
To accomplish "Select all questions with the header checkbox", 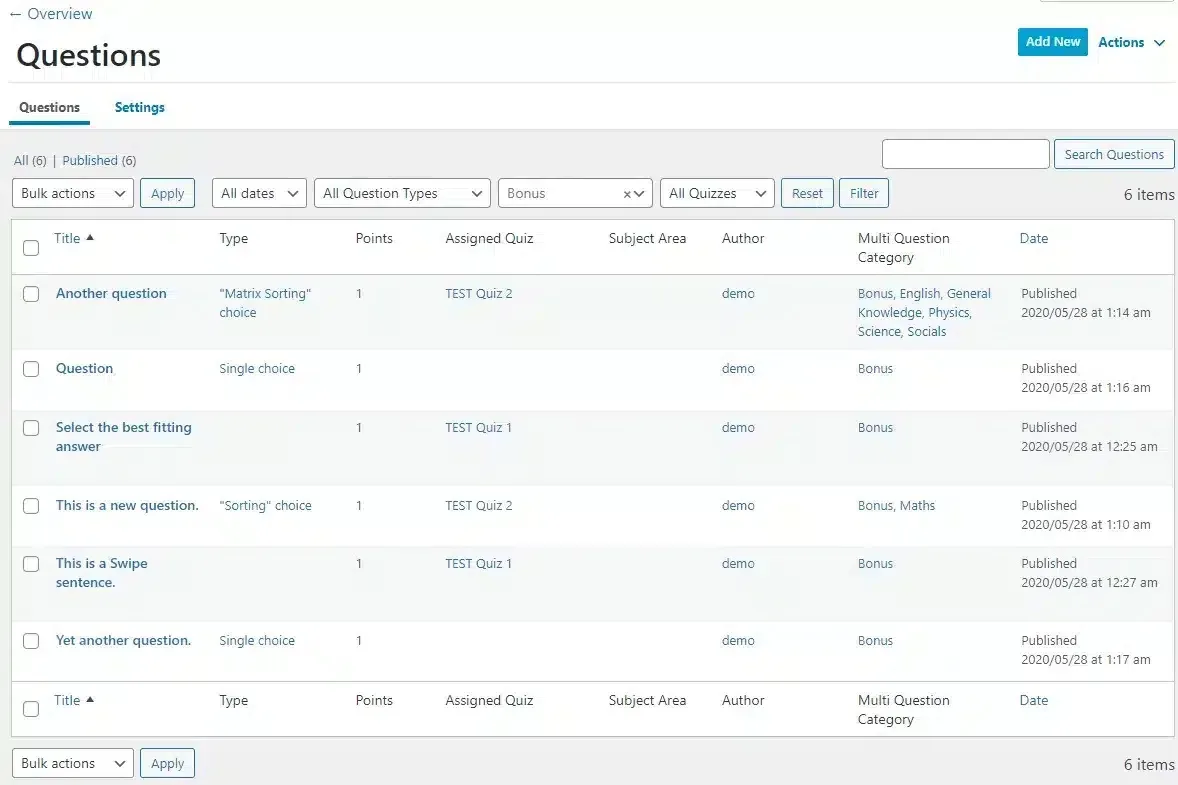I will click(x=30, y=247).
